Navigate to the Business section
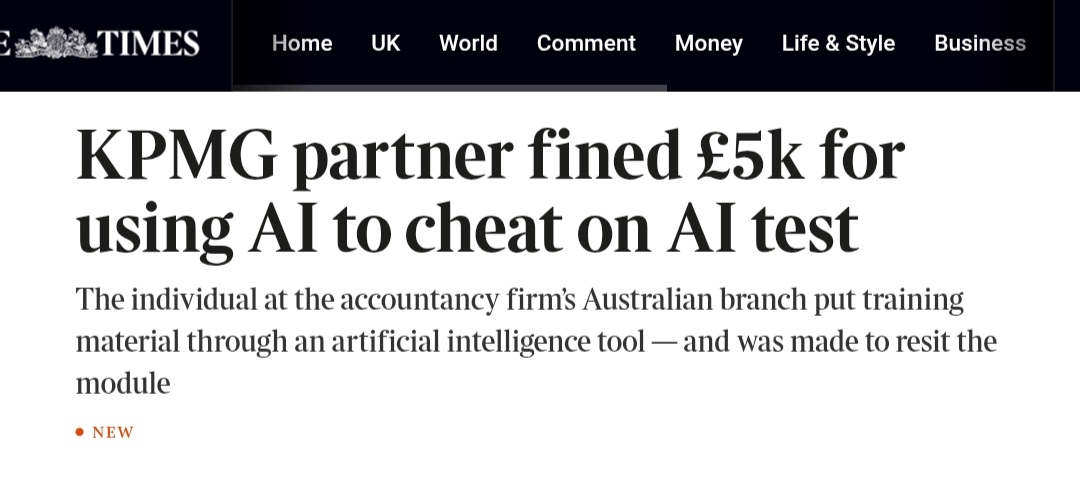Screen dimensions: 1080x480 pos(980,44)
